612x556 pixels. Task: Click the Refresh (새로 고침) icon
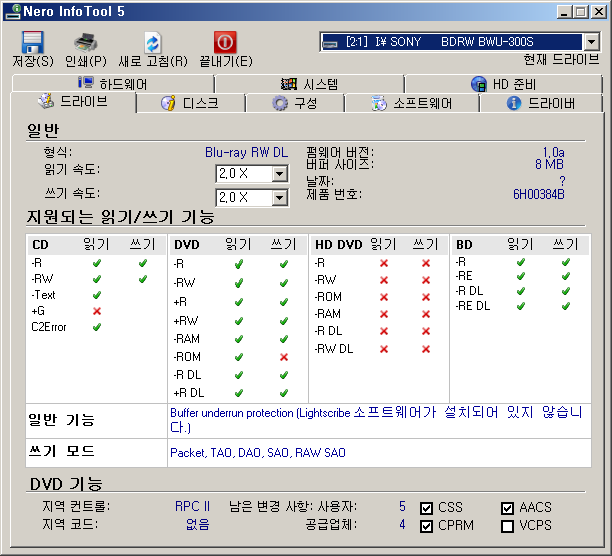tap(152, 43)
